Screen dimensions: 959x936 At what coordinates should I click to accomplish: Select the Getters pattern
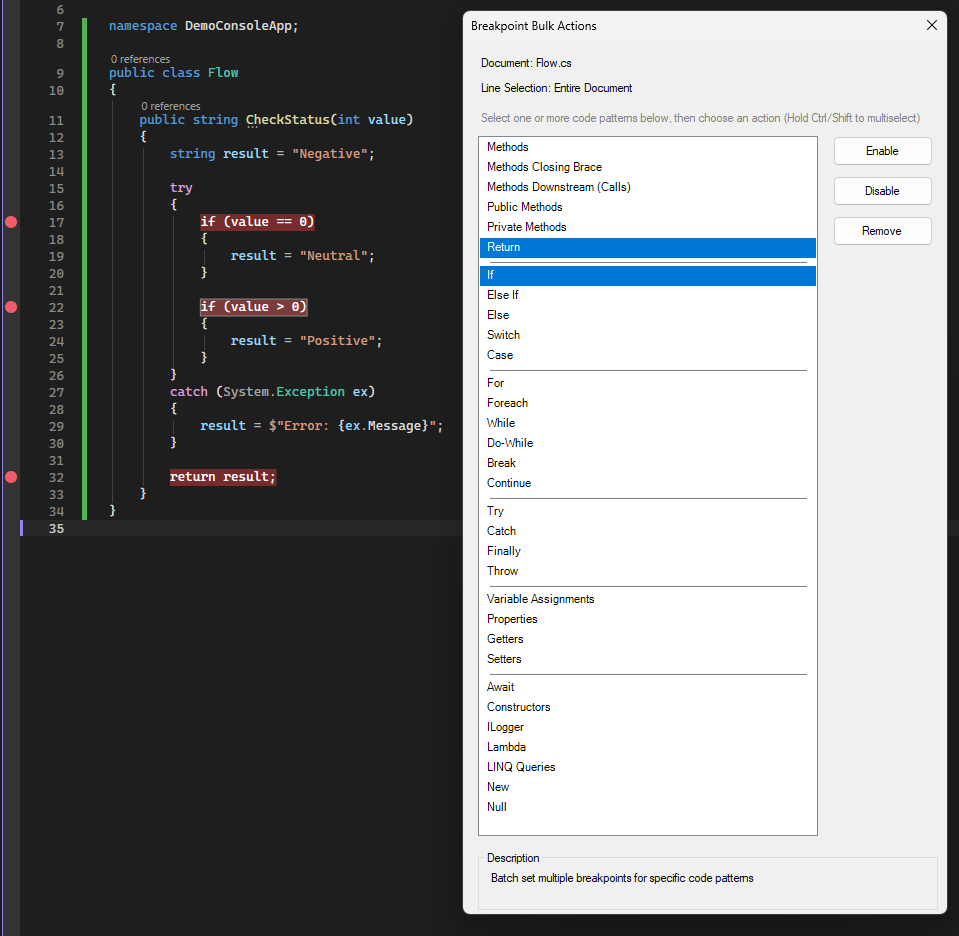coord(648,639)
